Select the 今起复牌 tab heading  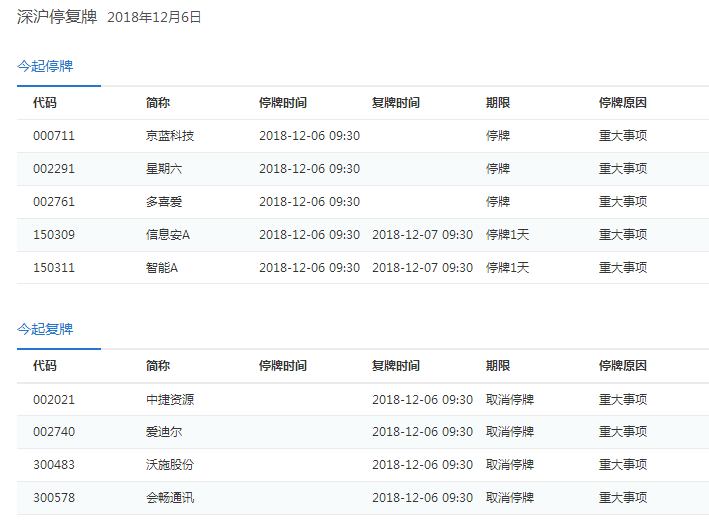pos(45,329)
